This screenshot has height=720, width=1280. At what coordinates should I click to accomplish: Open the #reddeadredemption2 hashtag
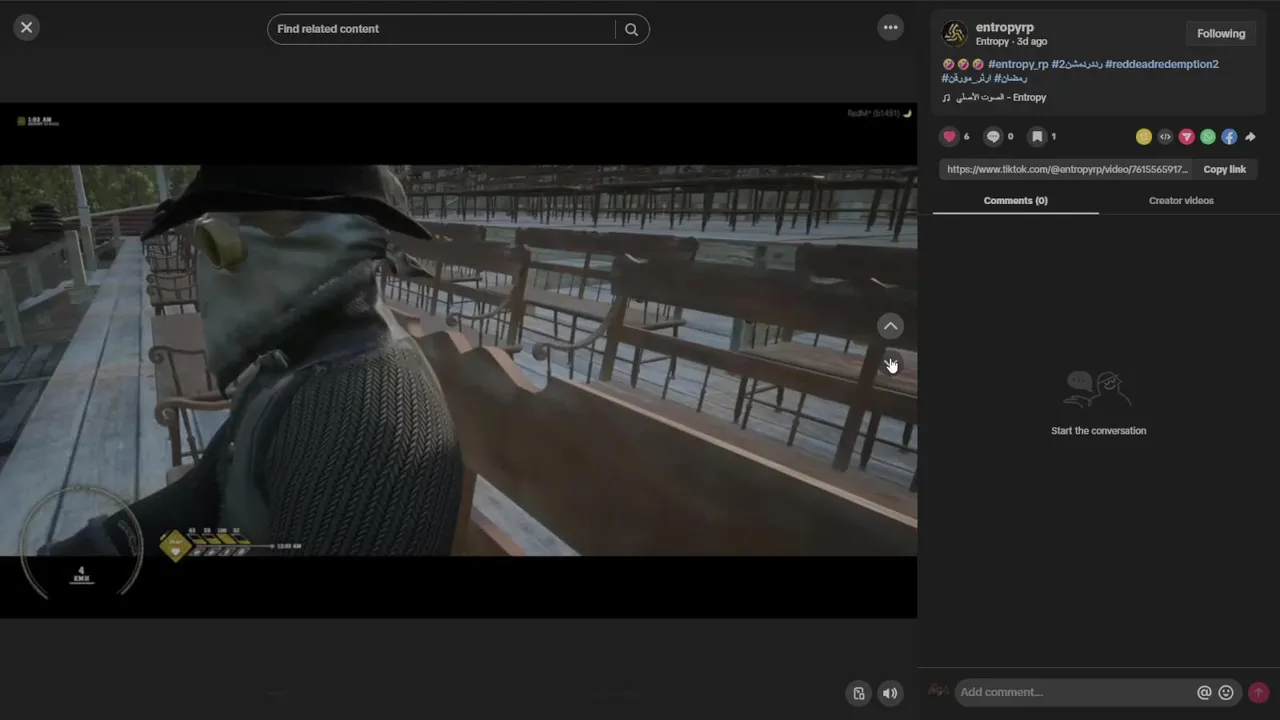[1162, 64]
